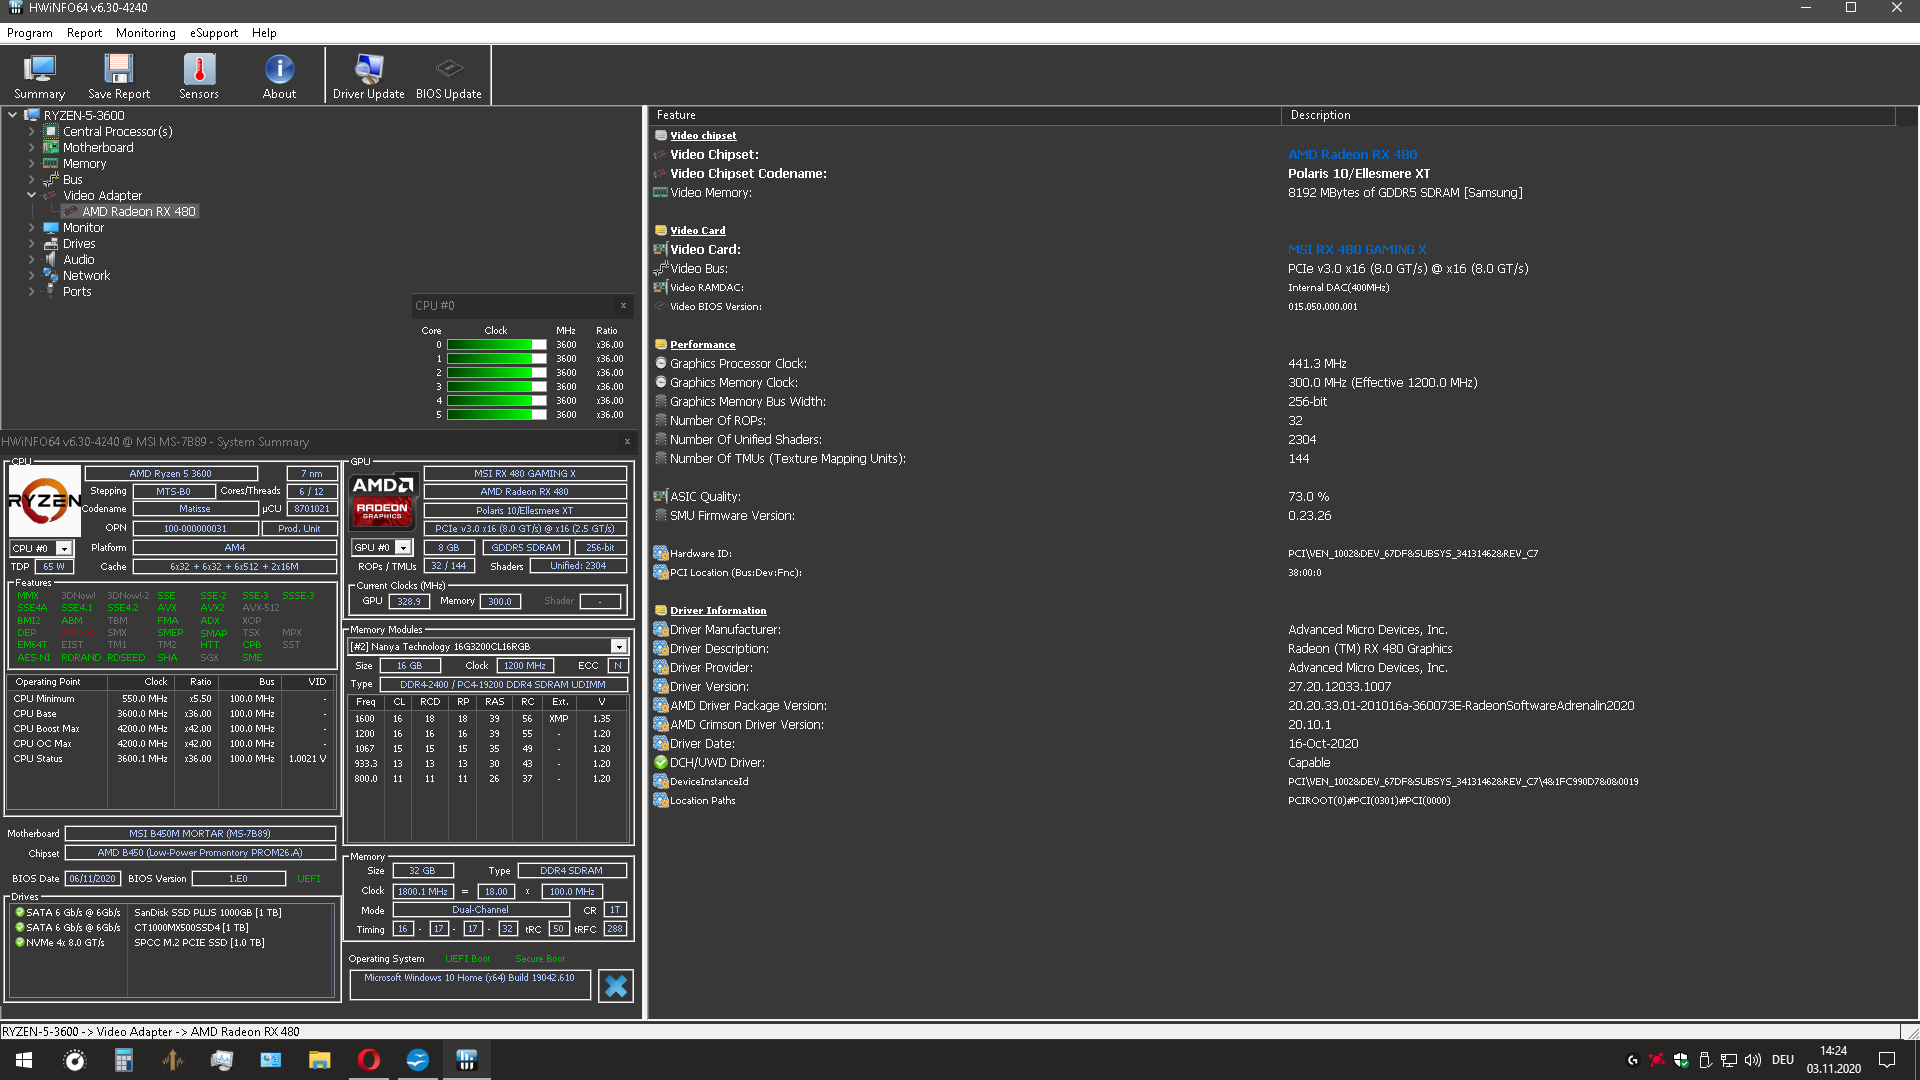Screen dimensions: 1920x1080
Task: Open the Summary toolbar icon
Action: tap(39, 76)
